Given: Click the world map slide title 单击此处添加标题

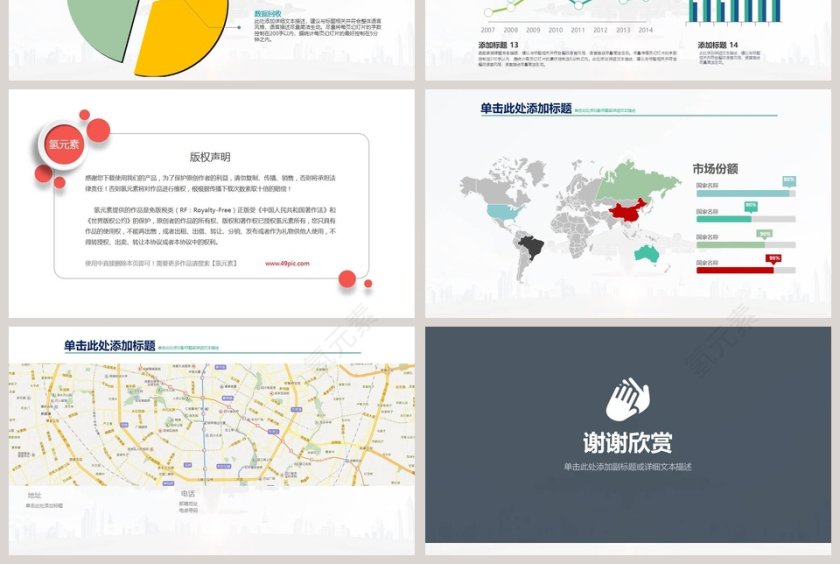Looking at the screenshot, I should 526,109.
